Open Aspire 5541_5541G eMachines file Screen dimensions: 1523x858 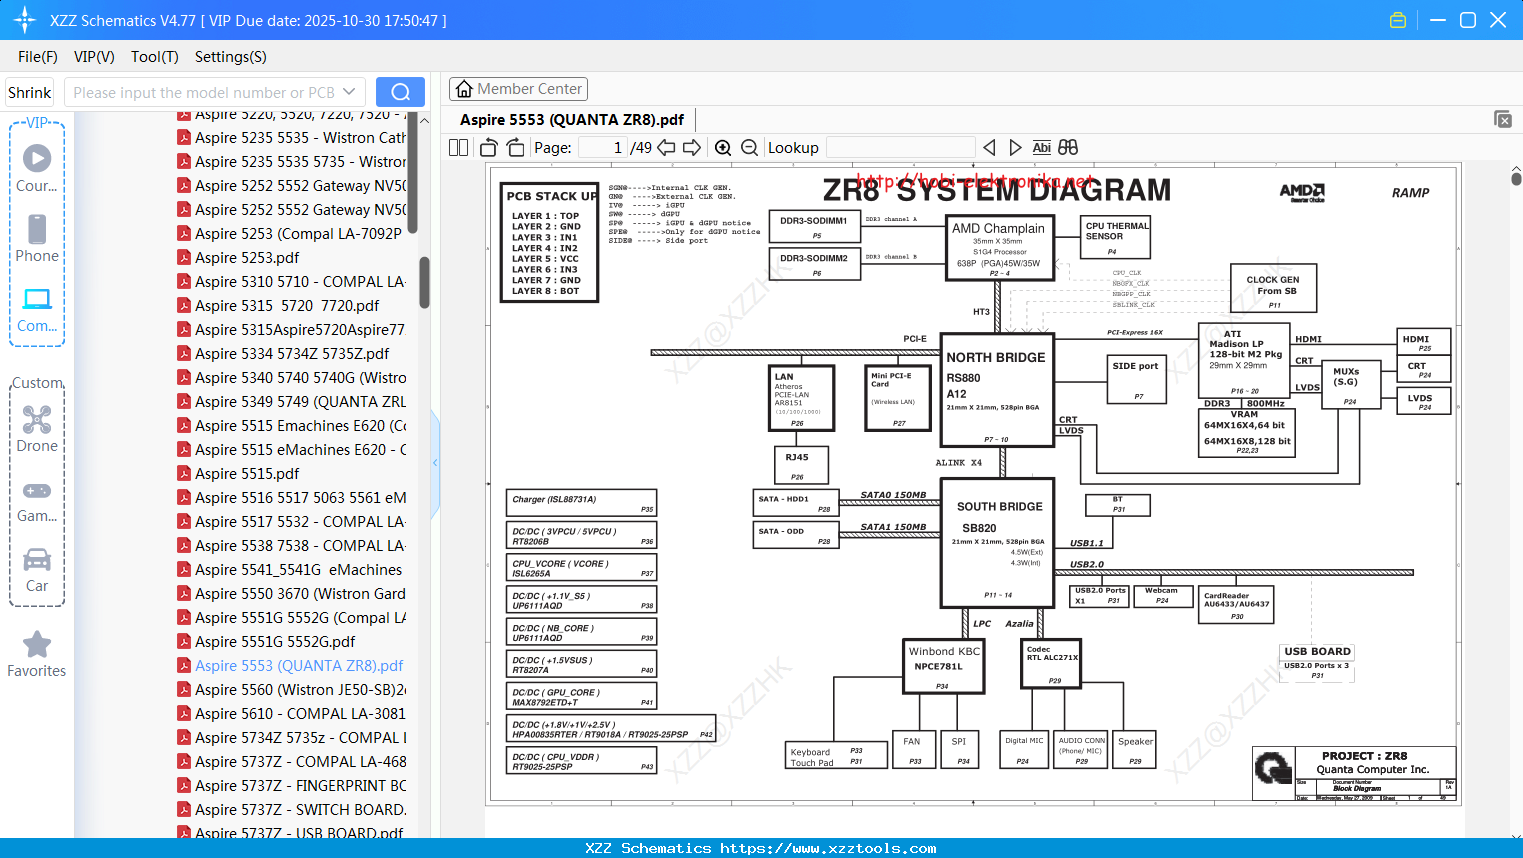click(x=290, y=570)
